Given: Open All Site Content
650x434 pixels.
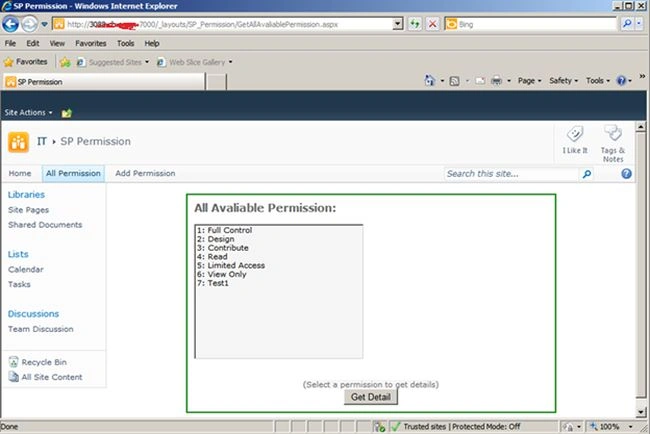Looking at the screenshot, I should tap(46, 377).
